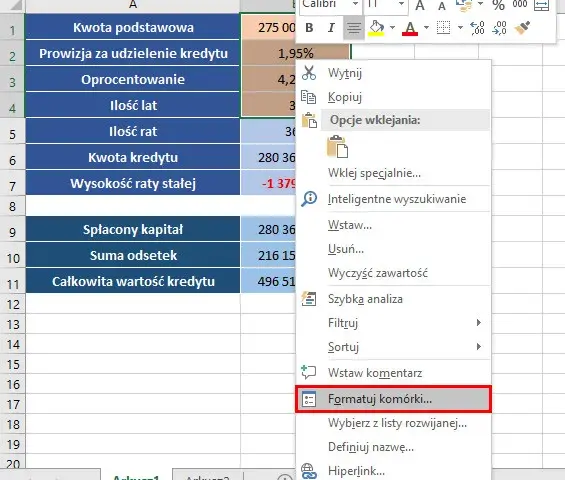Open the accounting format dropdown arrow

pyautogui.click(x=480, y=4)
